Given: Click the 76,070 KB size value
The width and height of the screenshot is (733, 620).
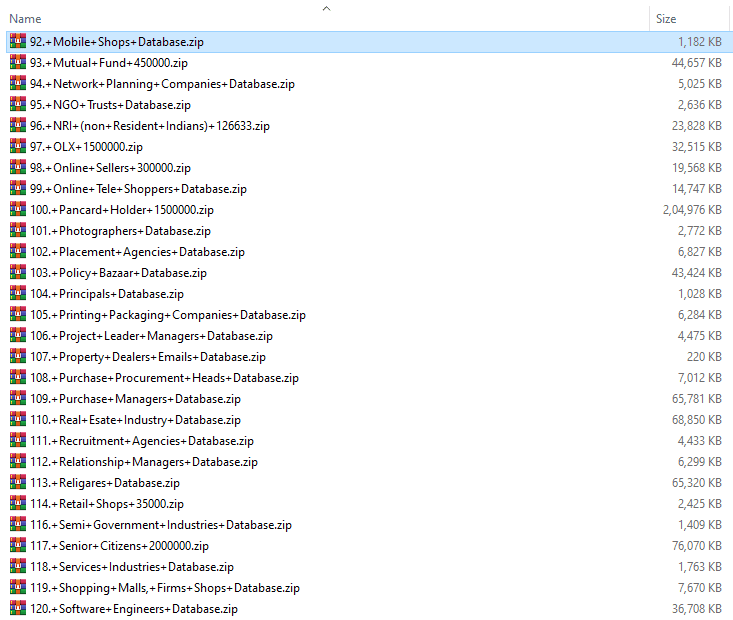Looking at the screenshot, I should click(x=697, y=546).
